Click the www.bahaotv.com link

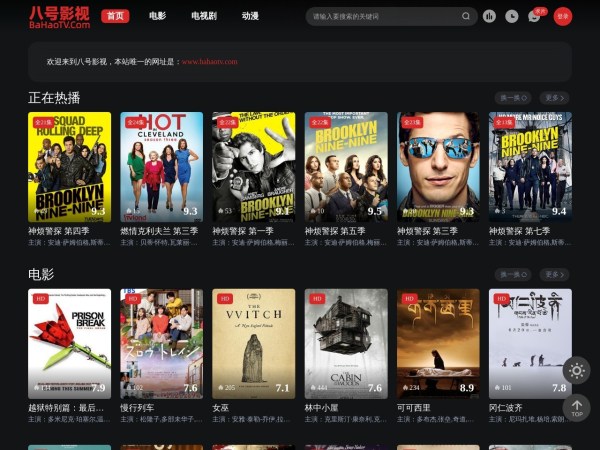pyautogui.click(x=209, y=62)
